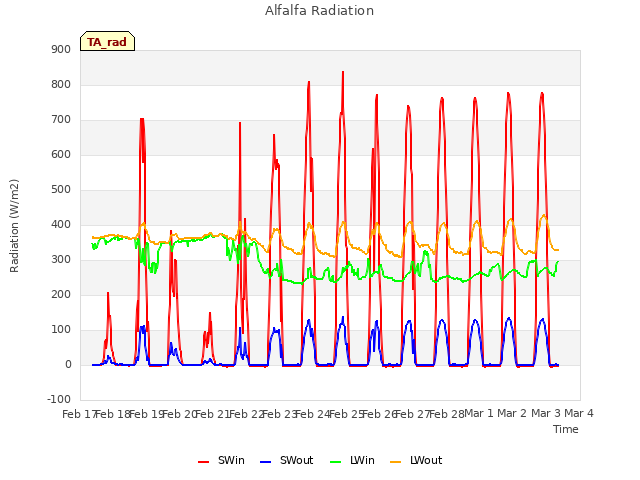
Task: Click the Mar 1 x-axis date label
Action: coord(479,413)
